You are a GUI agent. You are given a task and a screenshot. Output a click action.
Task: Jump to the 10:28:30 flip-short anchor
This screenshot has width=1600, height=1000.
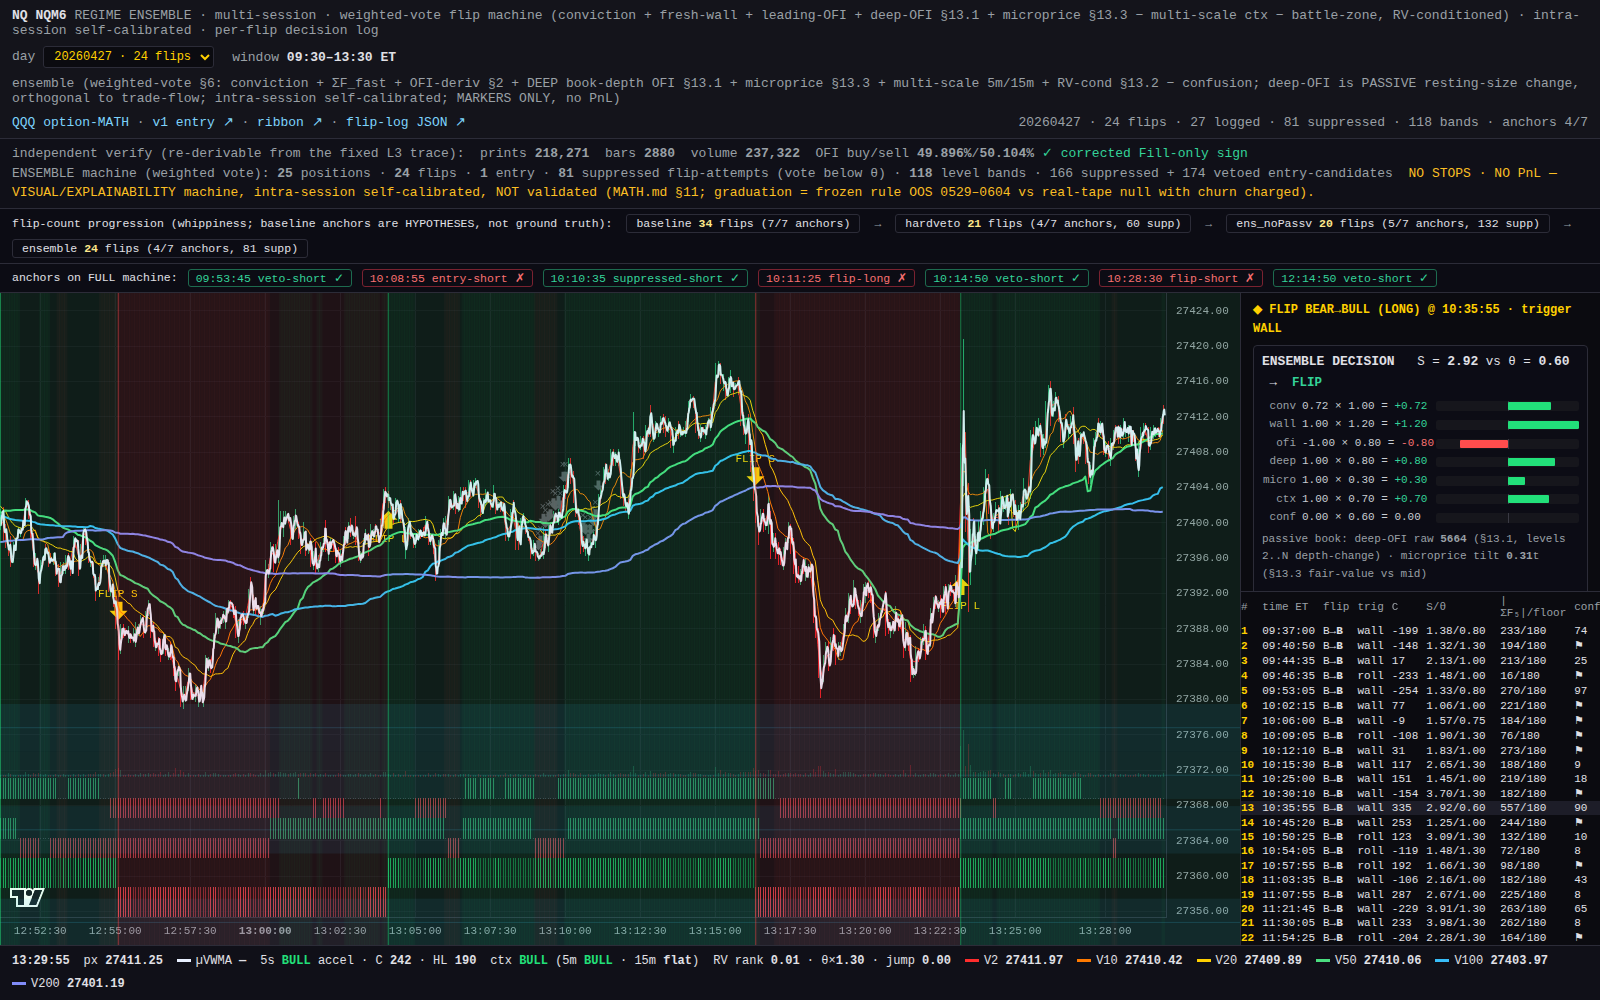pyautogui.click(x=1180, y=278)
